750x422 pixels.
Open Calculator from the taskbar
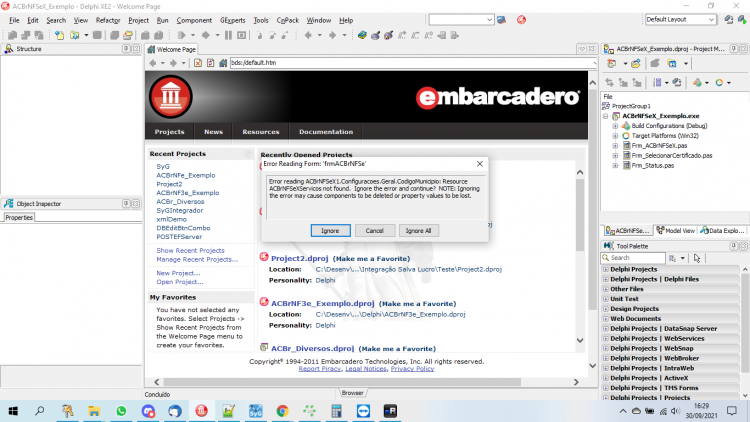[x=336, y=411]
